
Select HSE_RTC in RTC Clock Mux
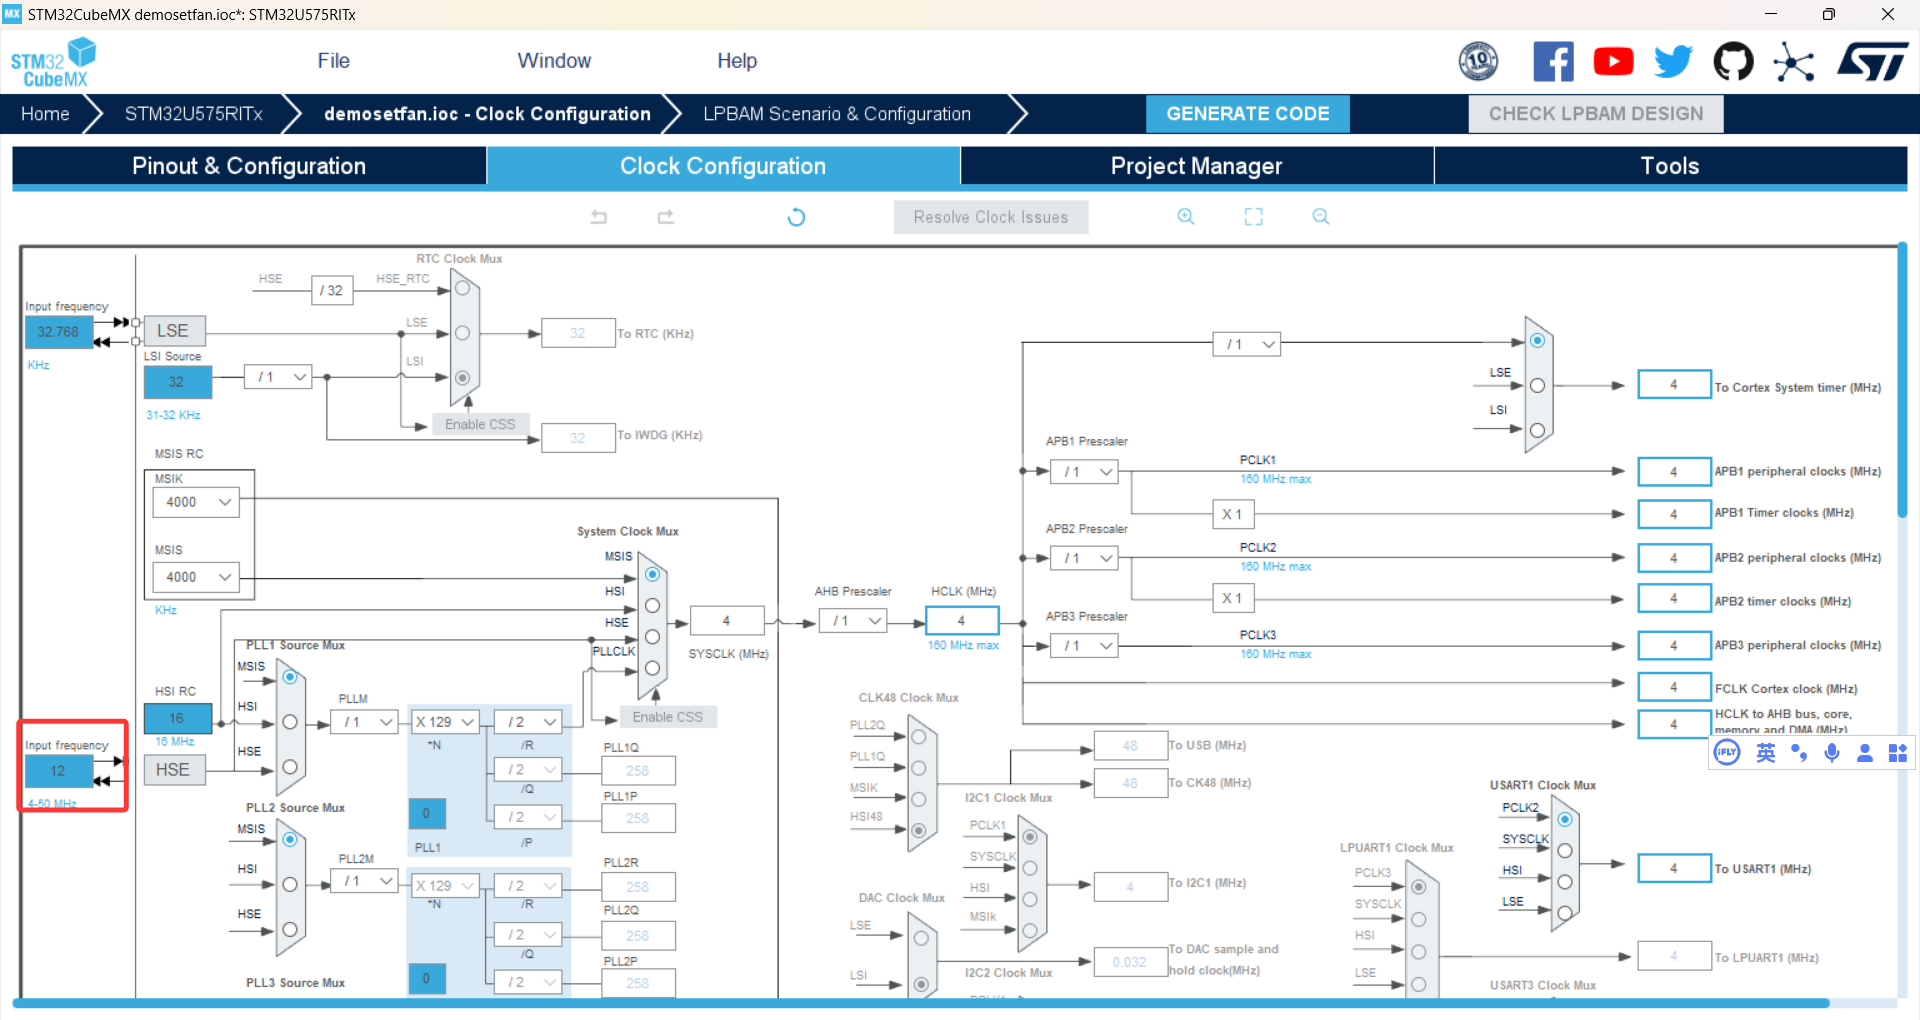tap(462, 288)
